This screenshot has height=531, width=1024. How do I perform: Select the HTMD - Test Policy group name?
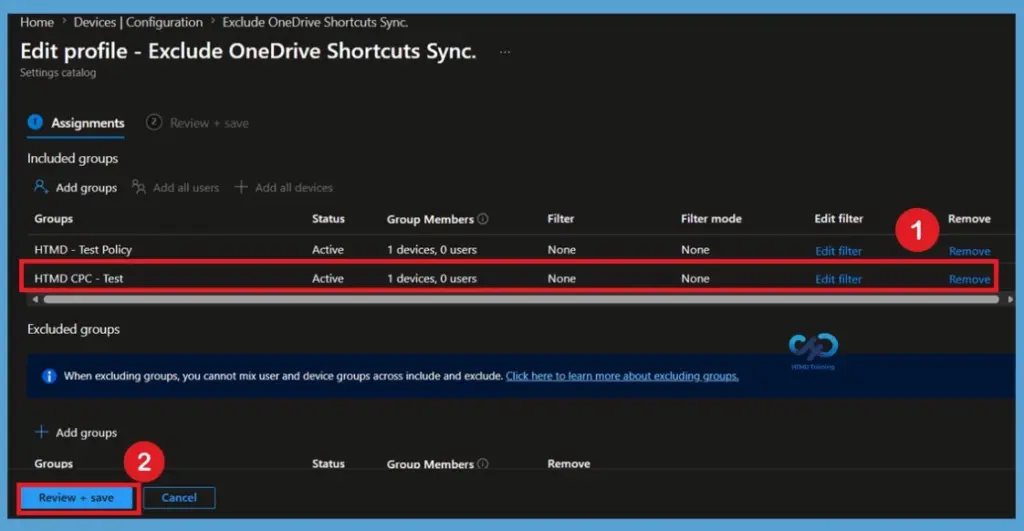(x=83, y=249)
